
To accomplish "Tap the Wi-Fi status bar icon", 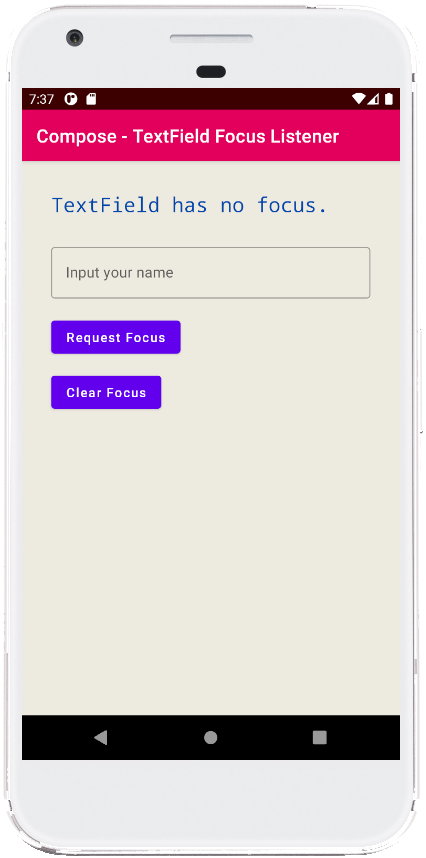I will coord(359,99).
